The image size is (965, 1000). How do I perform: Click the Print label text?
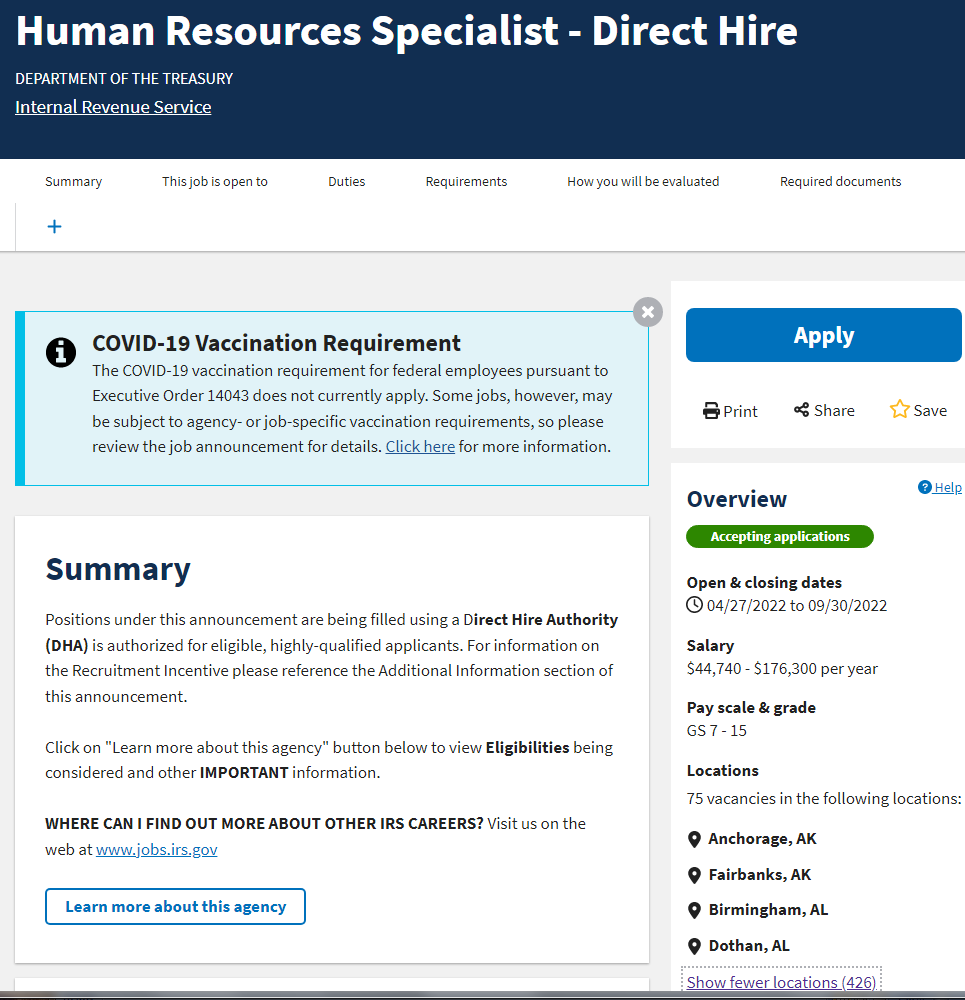(x=740, y=411)
